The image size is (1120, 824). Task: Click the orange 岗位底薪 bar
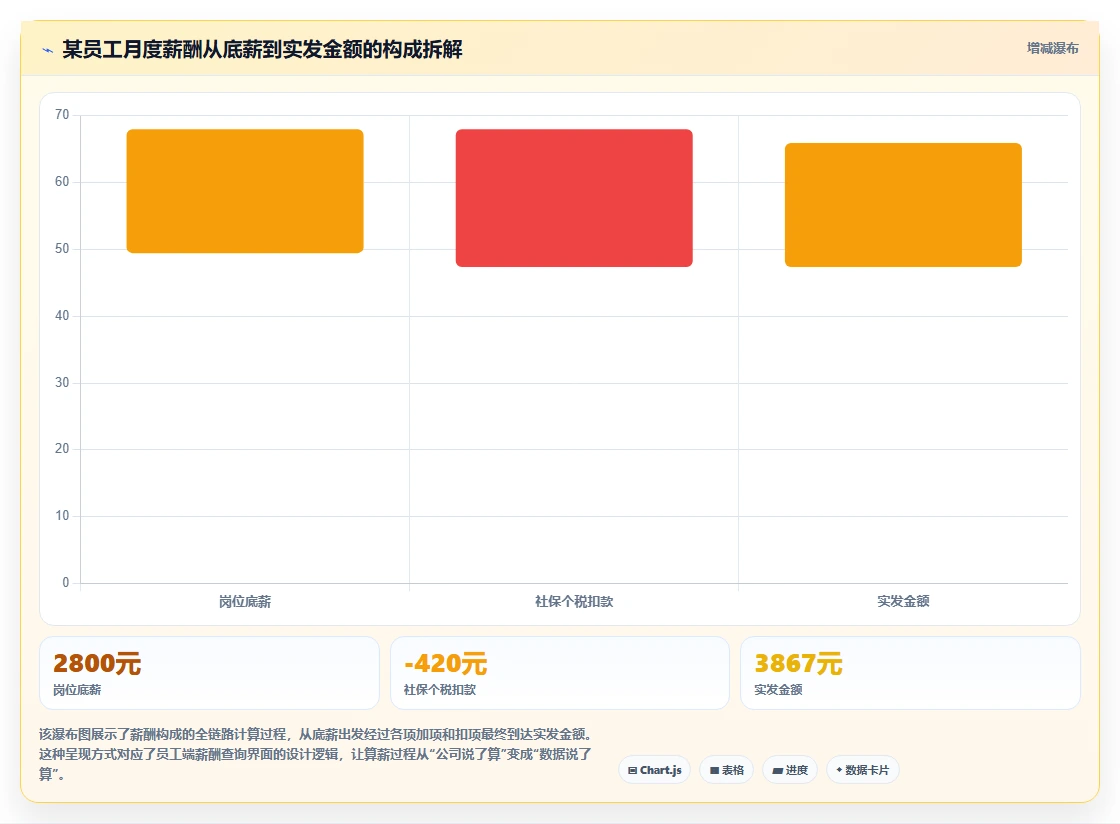pyautogui.click(x=245, y=191)
